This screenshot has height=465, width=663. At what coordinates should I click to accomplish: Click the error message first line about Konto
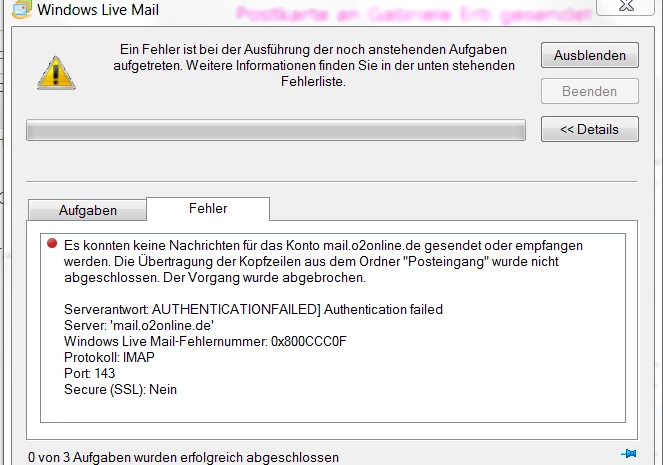(323, 245)
